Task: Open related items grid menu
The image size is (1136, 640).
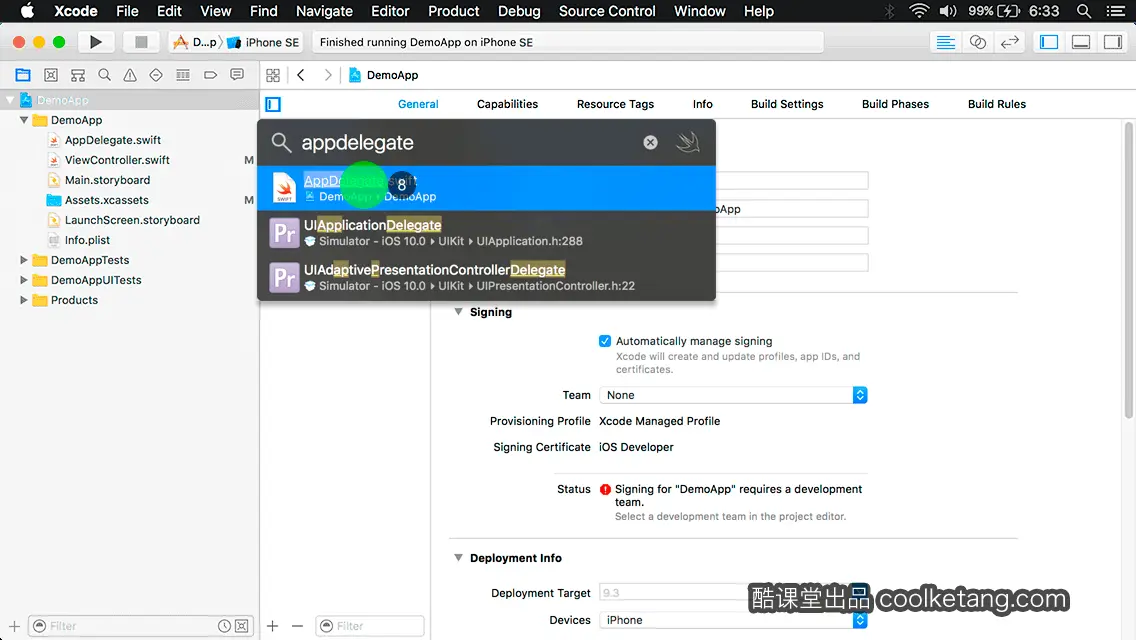Action: tap(273, 75)
